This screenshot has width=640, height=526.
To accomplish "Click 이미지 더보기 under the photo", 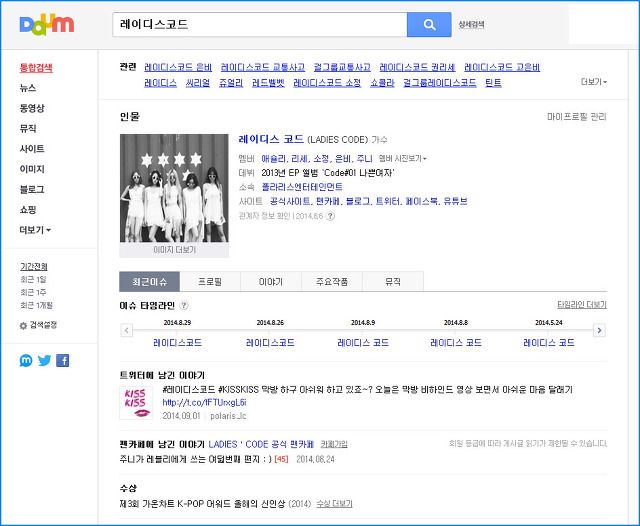I will [174, 250].
